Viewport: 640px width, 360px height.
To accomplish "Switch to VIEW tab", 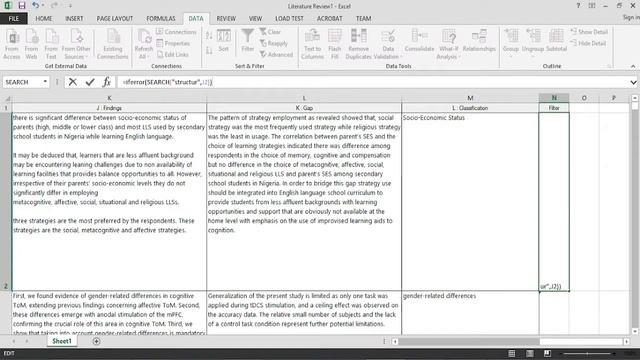I will coord(256,18).
